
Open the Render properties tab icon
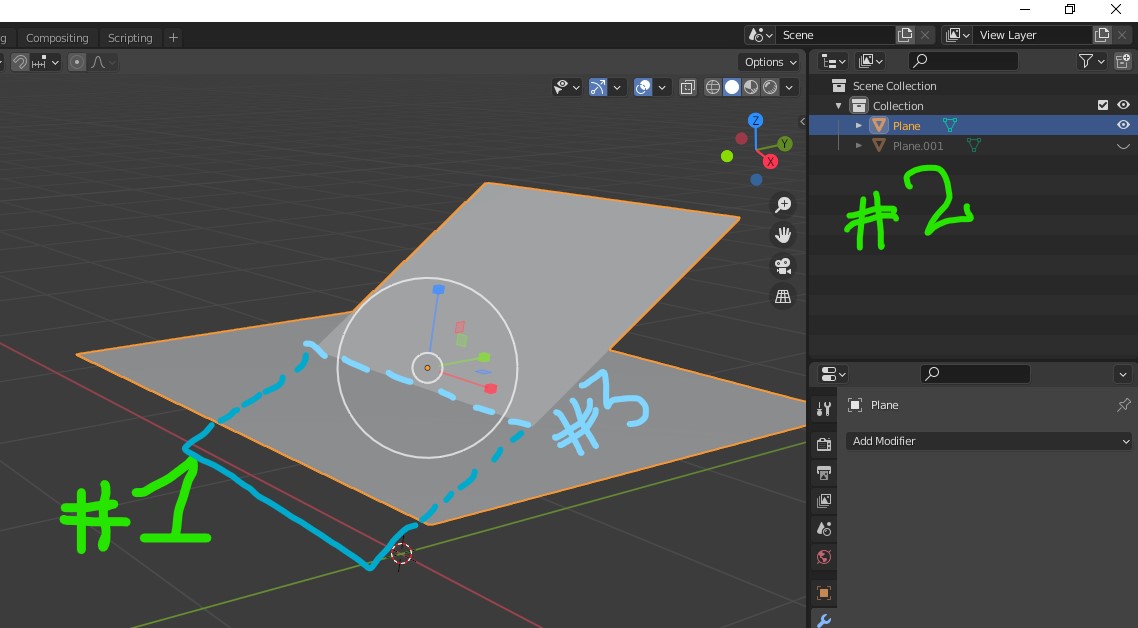(x=824, y=444)
